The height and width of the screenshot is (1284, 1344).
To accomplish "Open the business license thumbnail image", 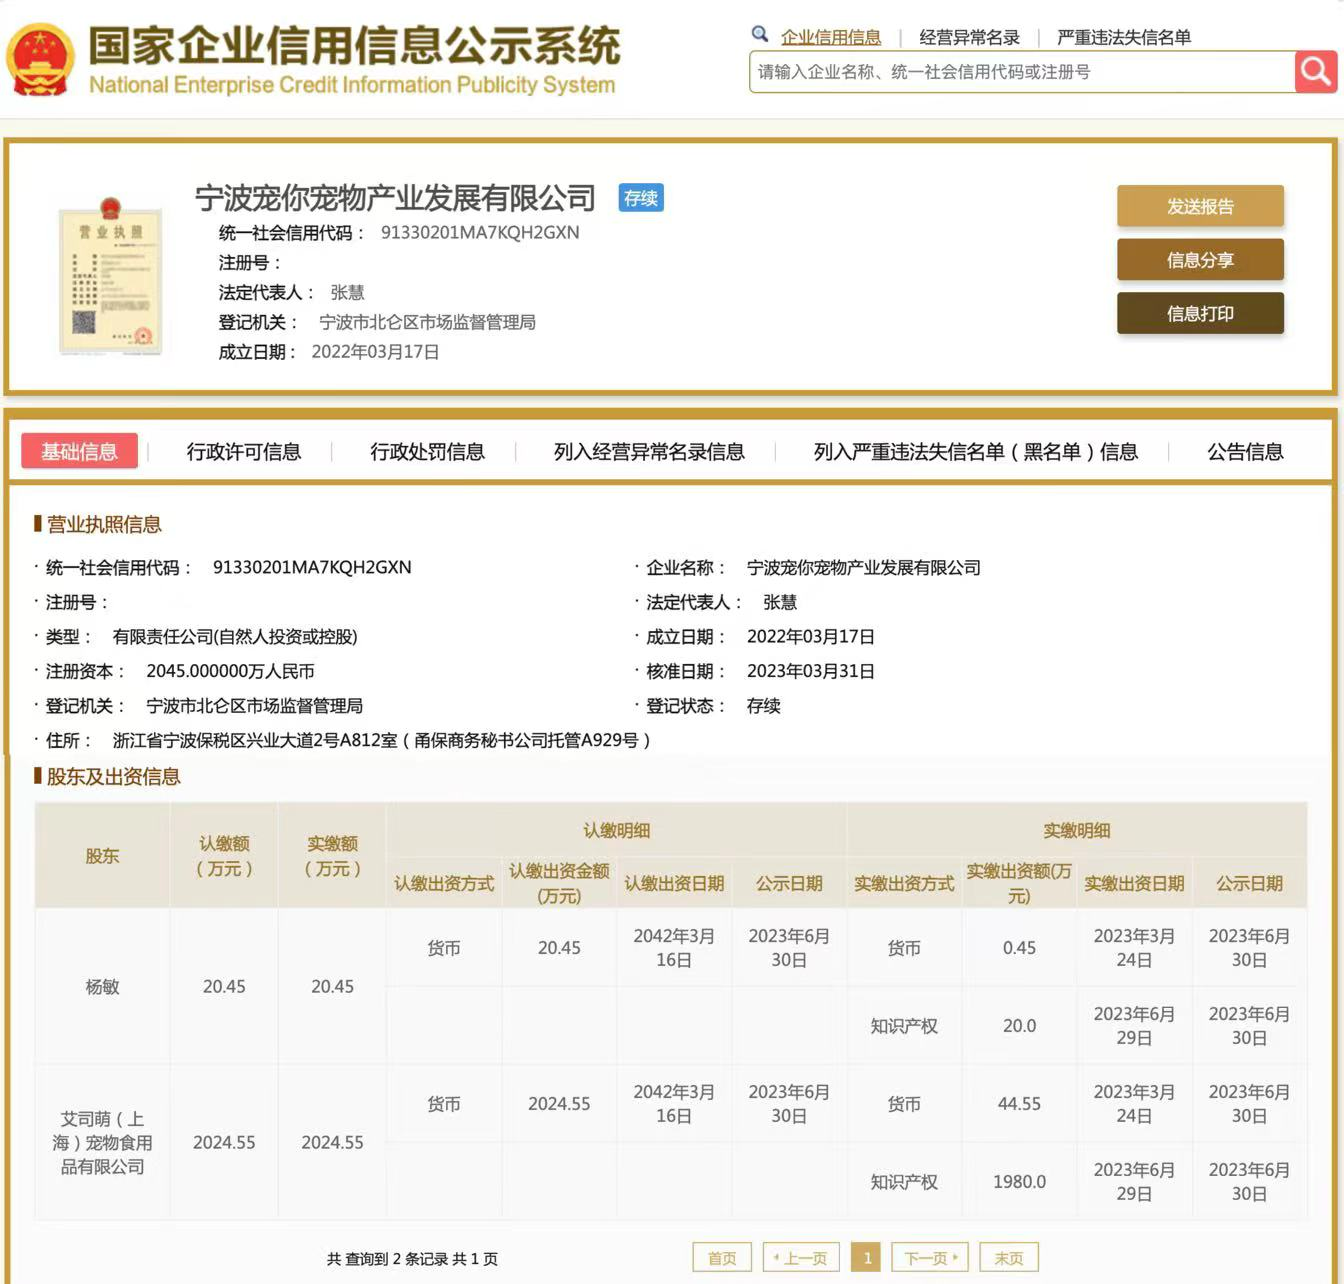I will [110, 277].
